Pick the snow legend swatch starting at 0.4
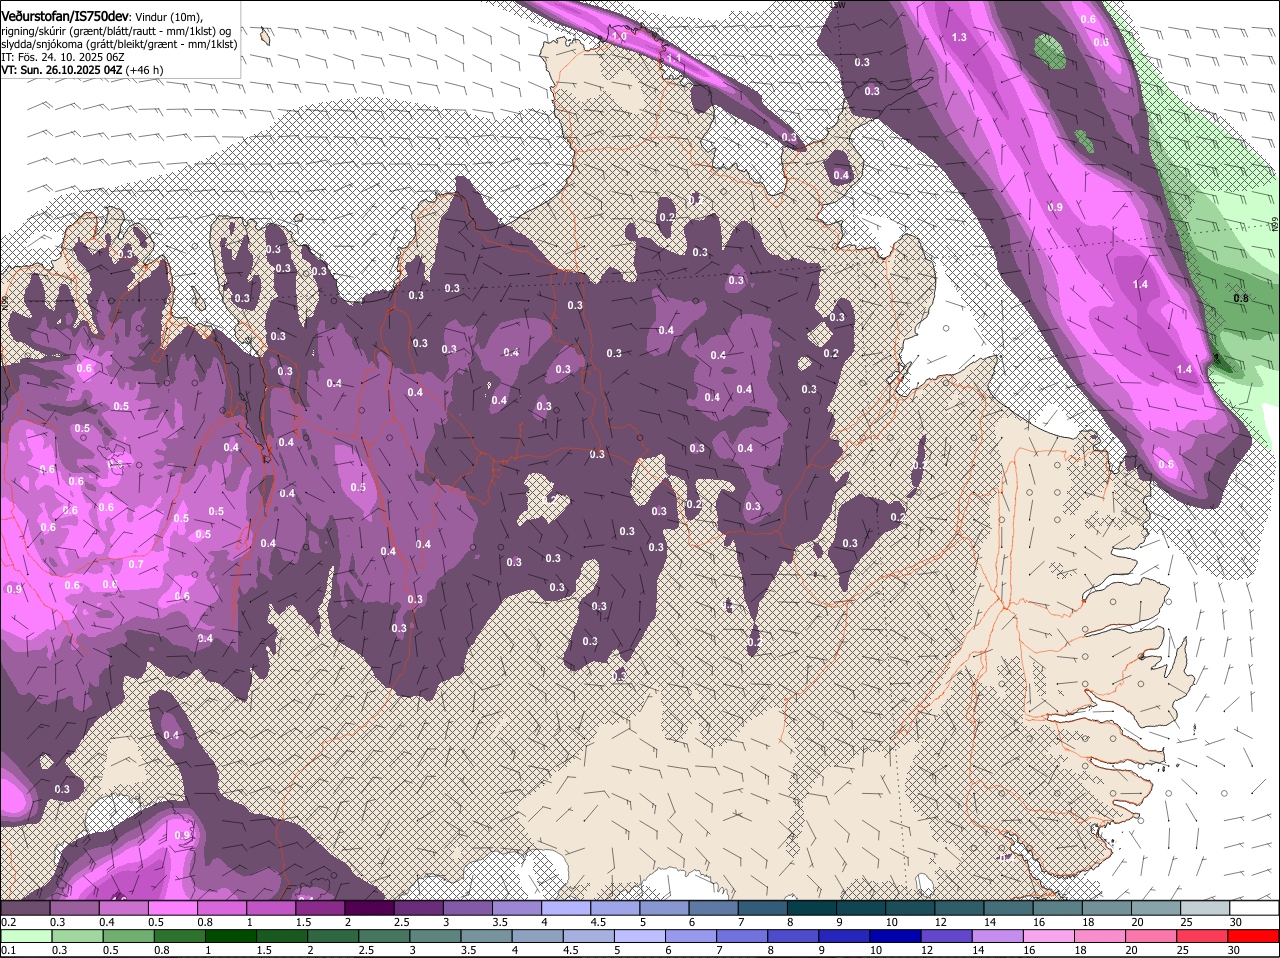The height and width of the screenshot is (958, 1280). 124,908
